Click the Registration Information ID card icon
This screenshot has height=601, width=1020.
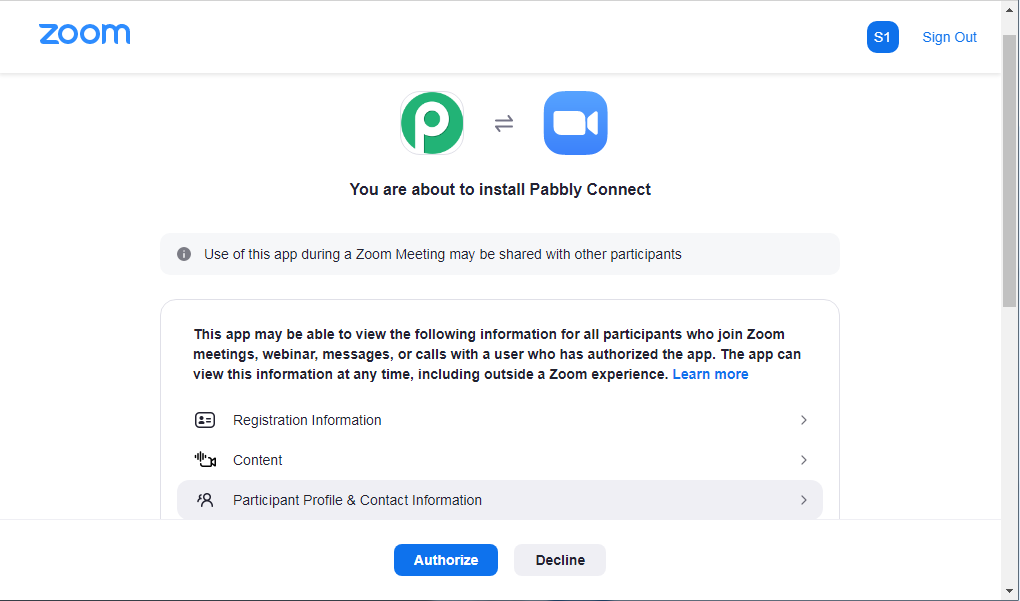(x=205, y=420)
